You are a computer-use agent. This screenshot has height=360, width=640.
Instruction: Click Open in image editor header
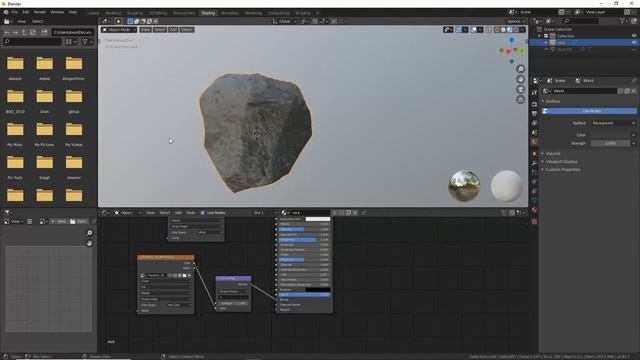[x=78, y=221]
